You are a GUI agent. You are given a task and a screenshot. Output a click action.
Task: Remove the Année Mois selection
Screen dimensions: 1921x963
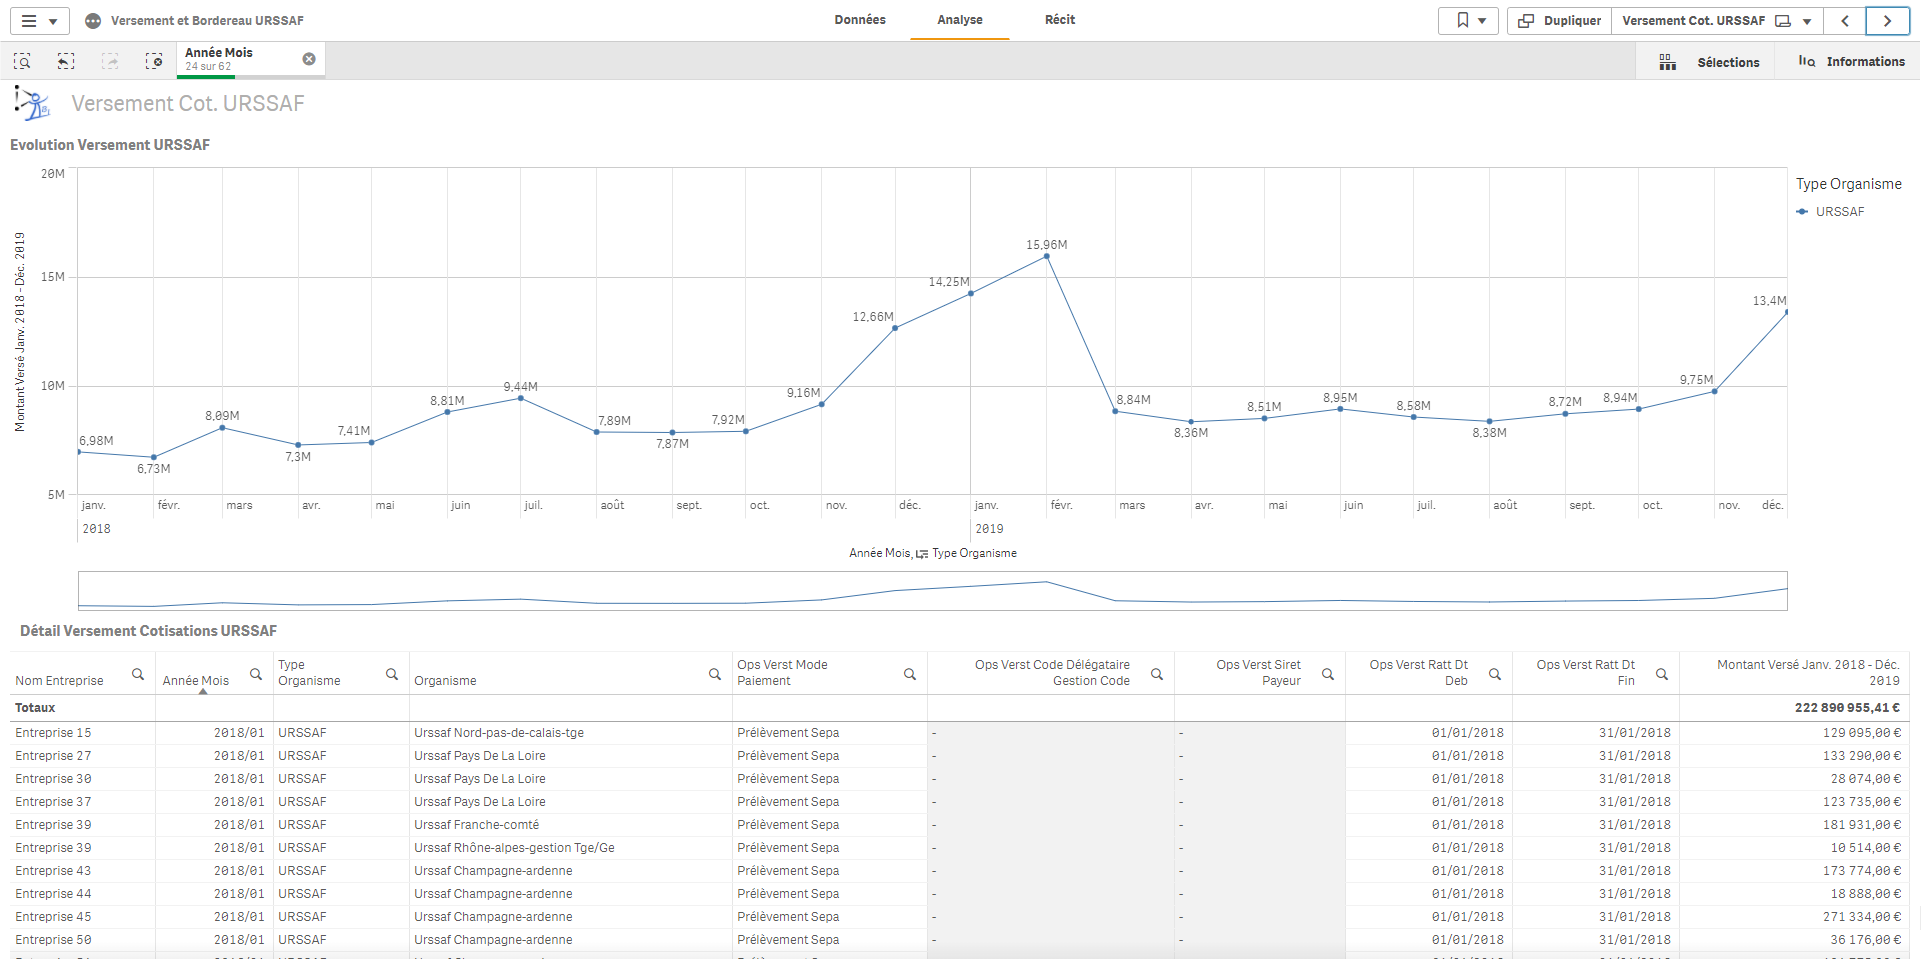(309, 59)
